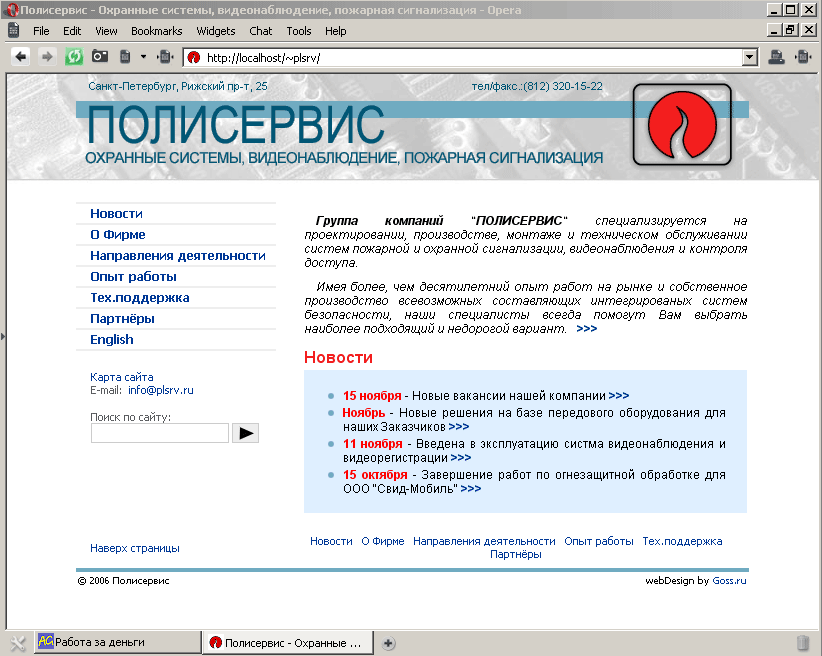Viewport: 822px width, 656px height.
Task: Open the Тех.поддержка sidebar link
Action: tap(139, 297)
